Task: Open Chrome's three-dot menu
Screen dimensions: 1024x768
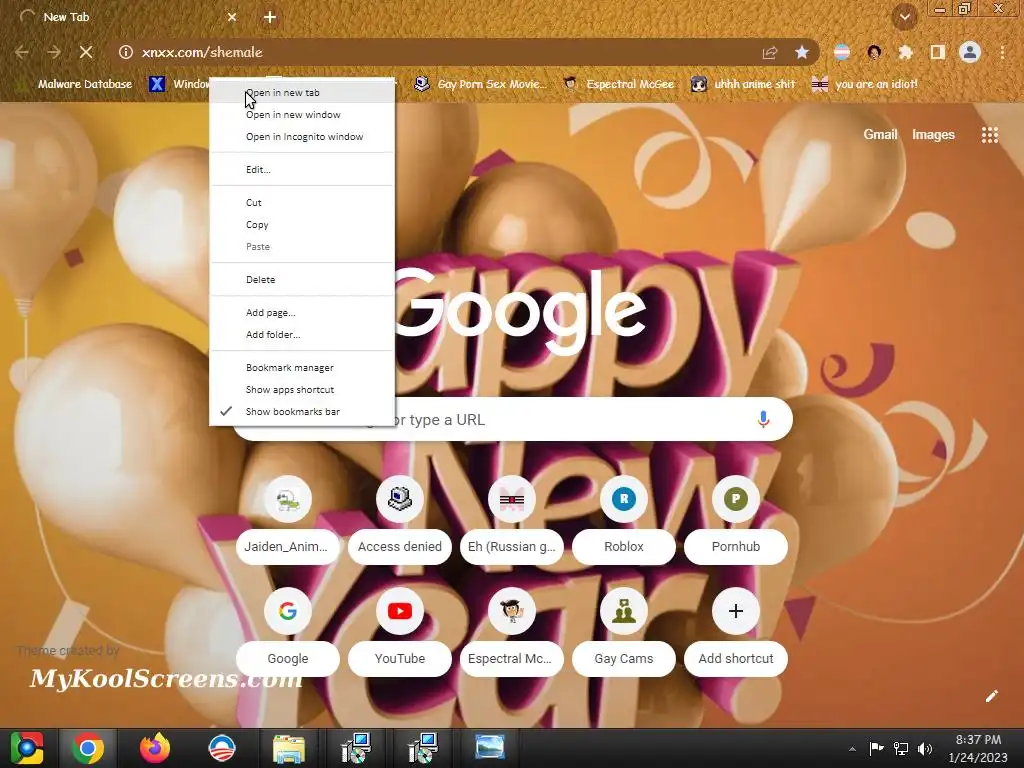Action: click(x=1002, y=52)
